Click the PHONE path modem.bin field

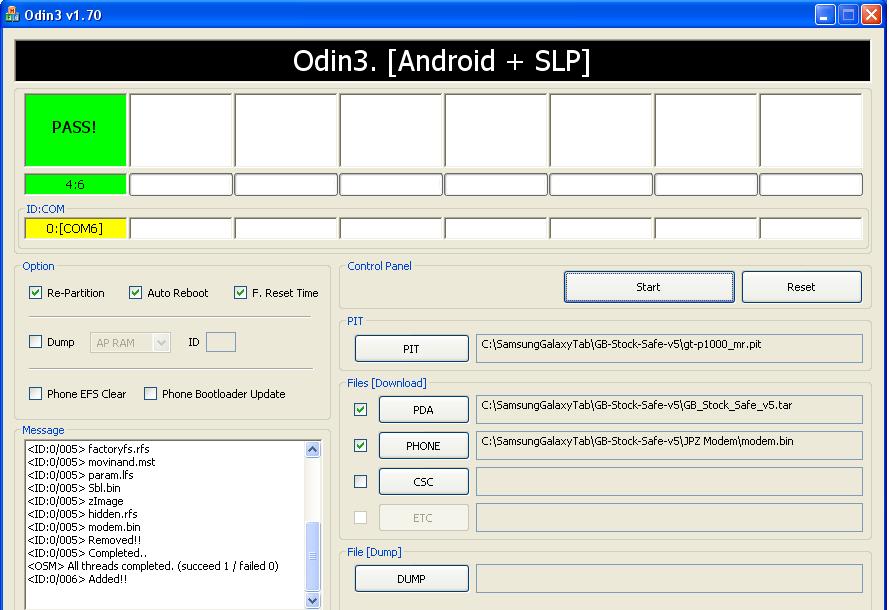[669, 446]
